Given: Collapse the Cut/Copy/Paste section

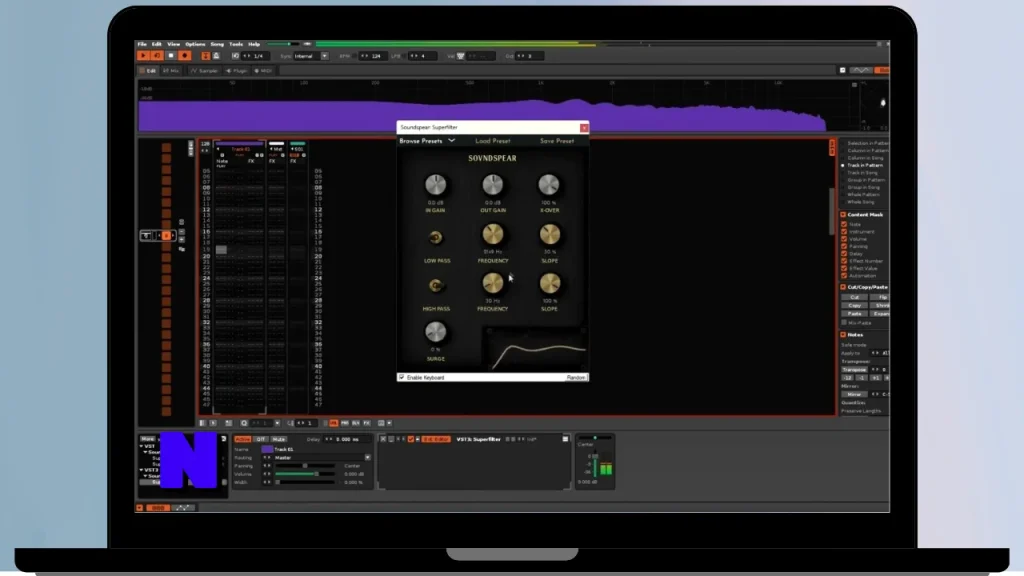Looking at the screenshot, I should click(843, 287).
